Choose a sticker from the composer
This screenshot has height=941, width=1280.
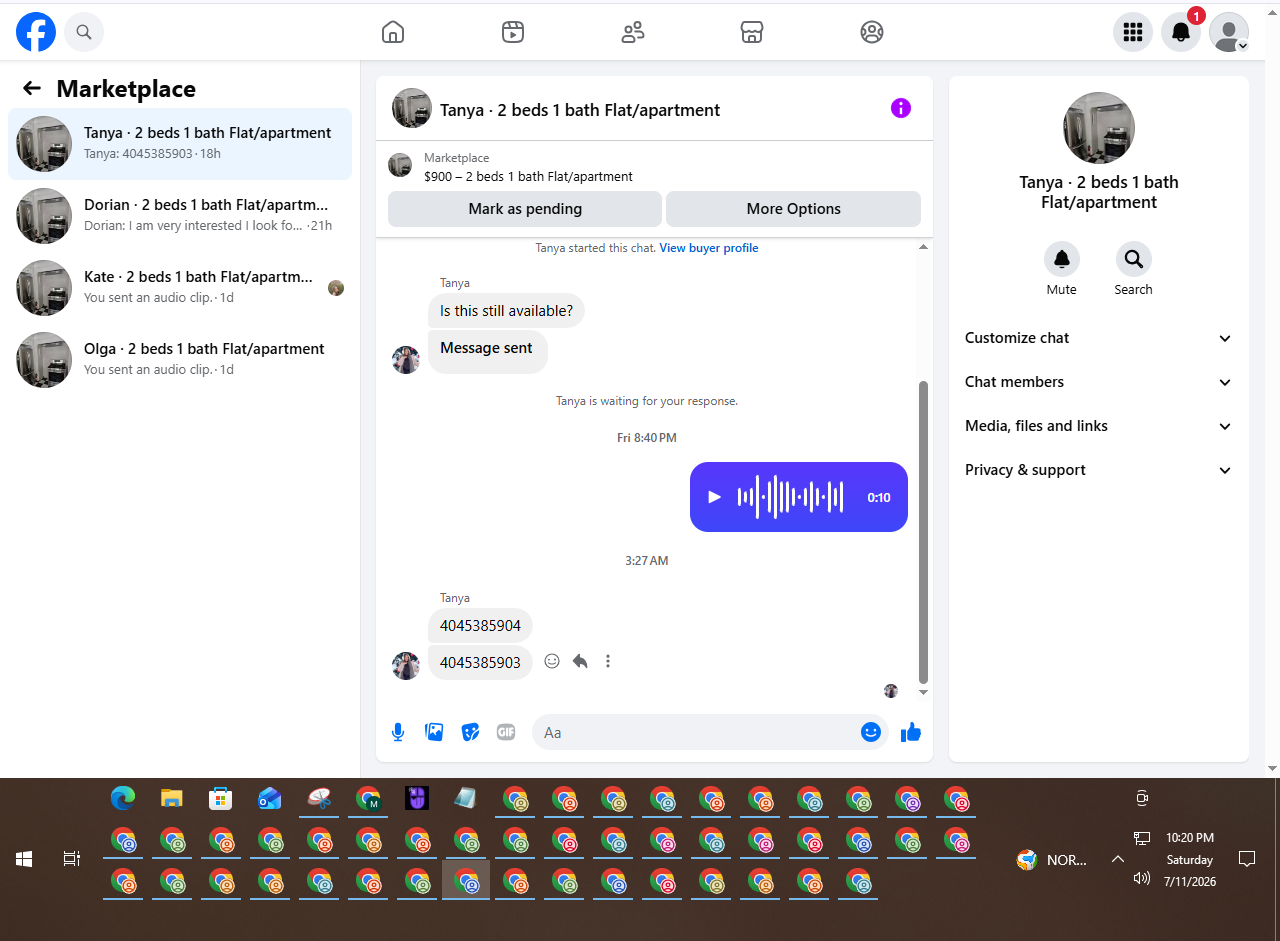(470, 732)
